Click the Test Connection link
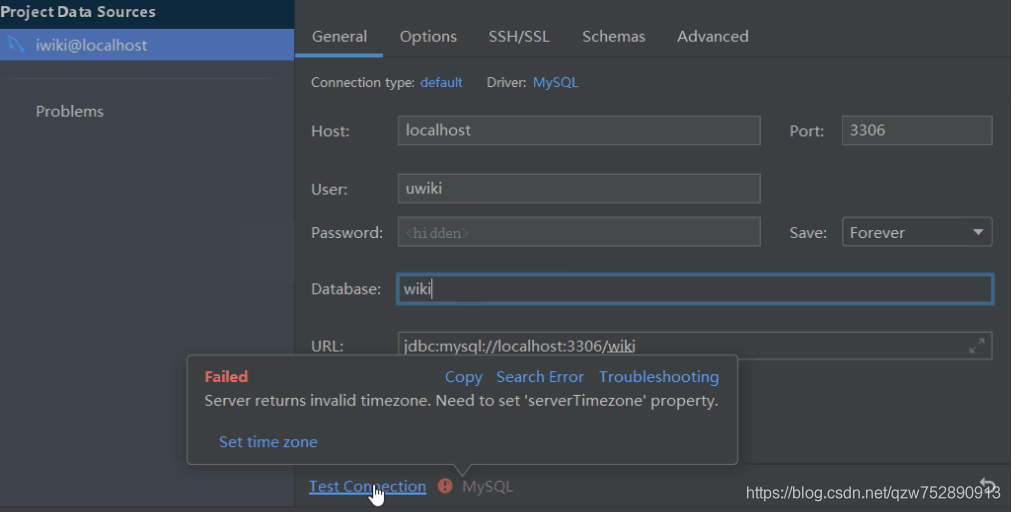Screen dimensions: 1011x512 tap(368, 486)
